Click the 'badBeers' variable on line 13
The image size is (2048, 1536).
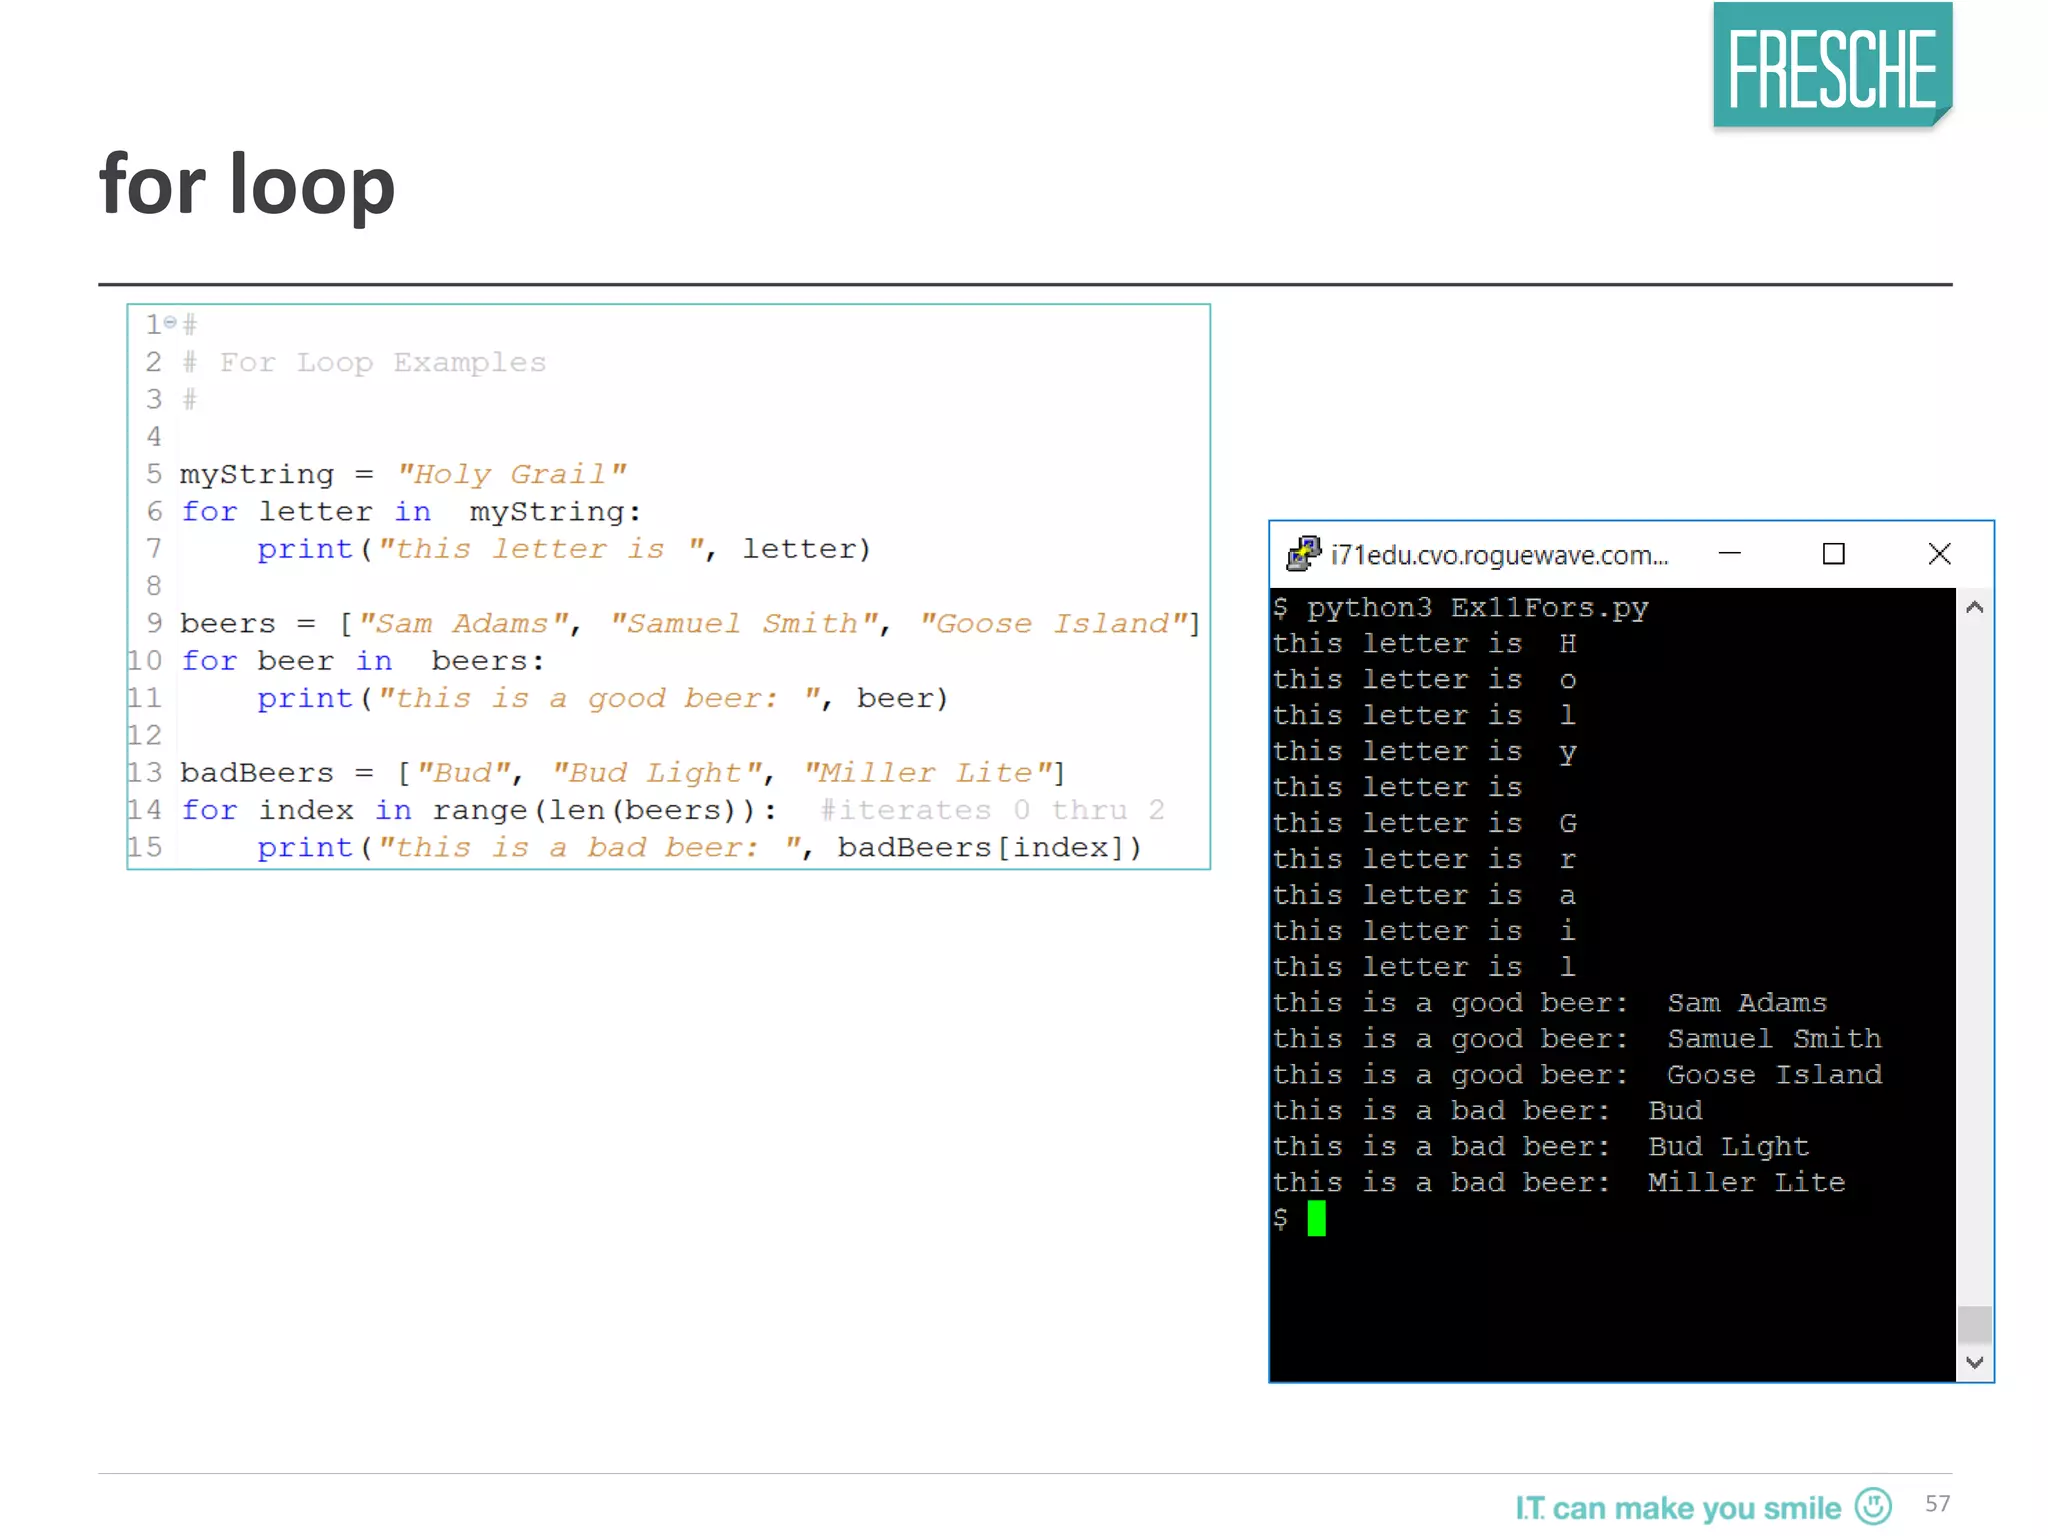point(257,773)
